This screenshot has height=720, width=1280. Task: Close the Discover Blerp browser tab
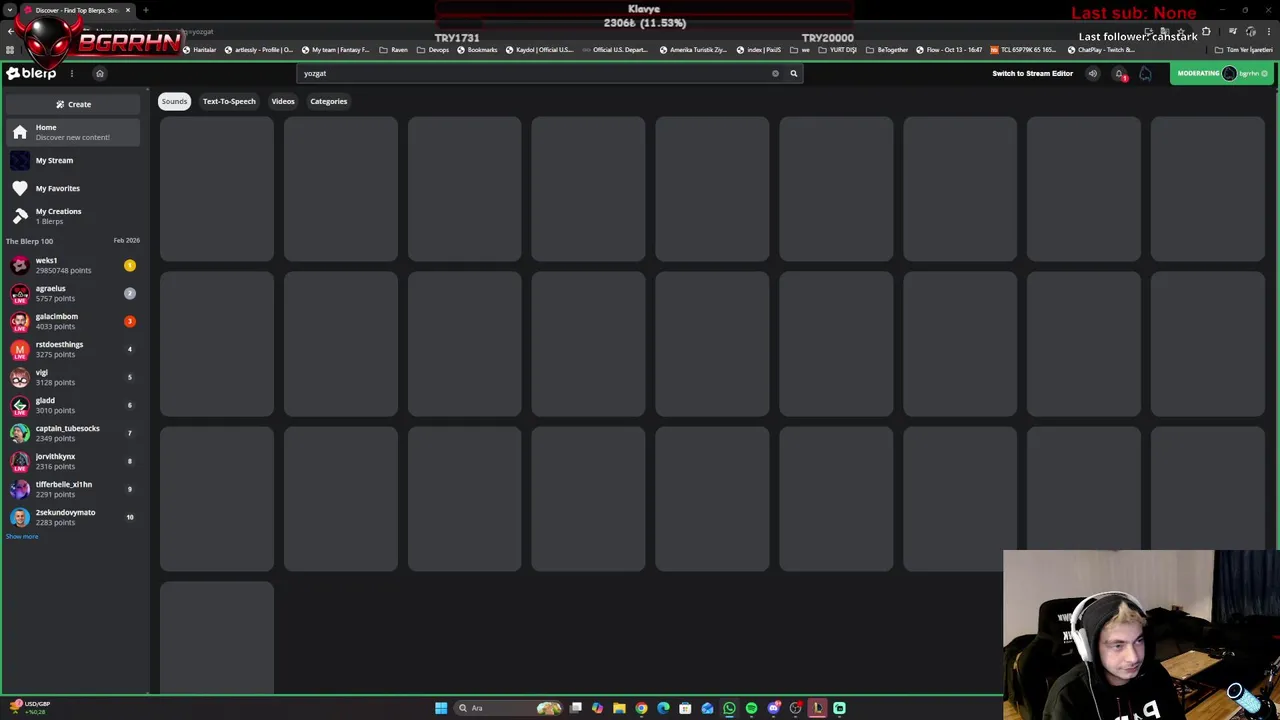point(128,10)
